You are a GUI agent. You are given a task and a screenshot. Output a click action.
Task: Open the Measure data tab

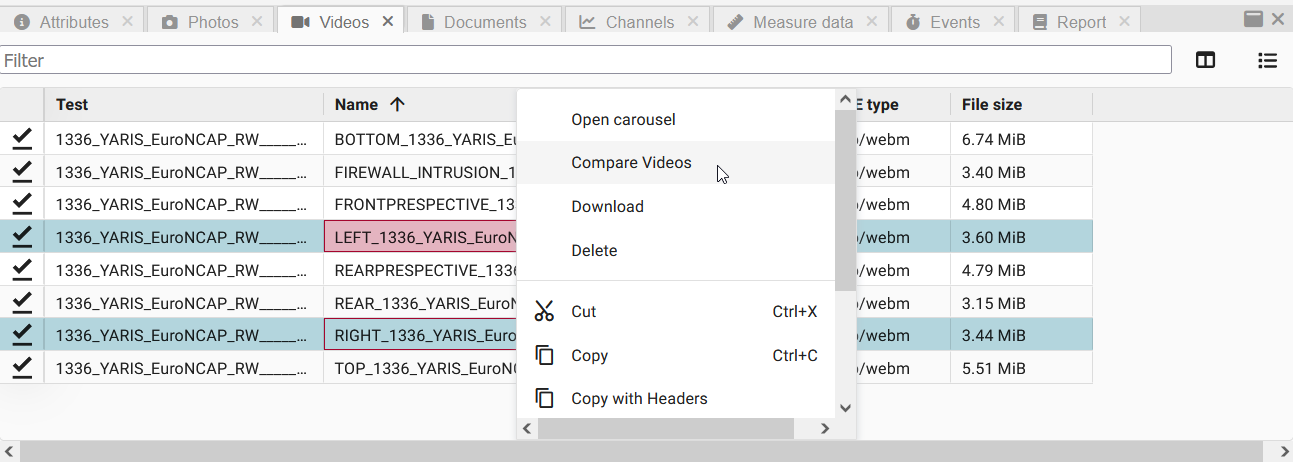click(803, 21)
